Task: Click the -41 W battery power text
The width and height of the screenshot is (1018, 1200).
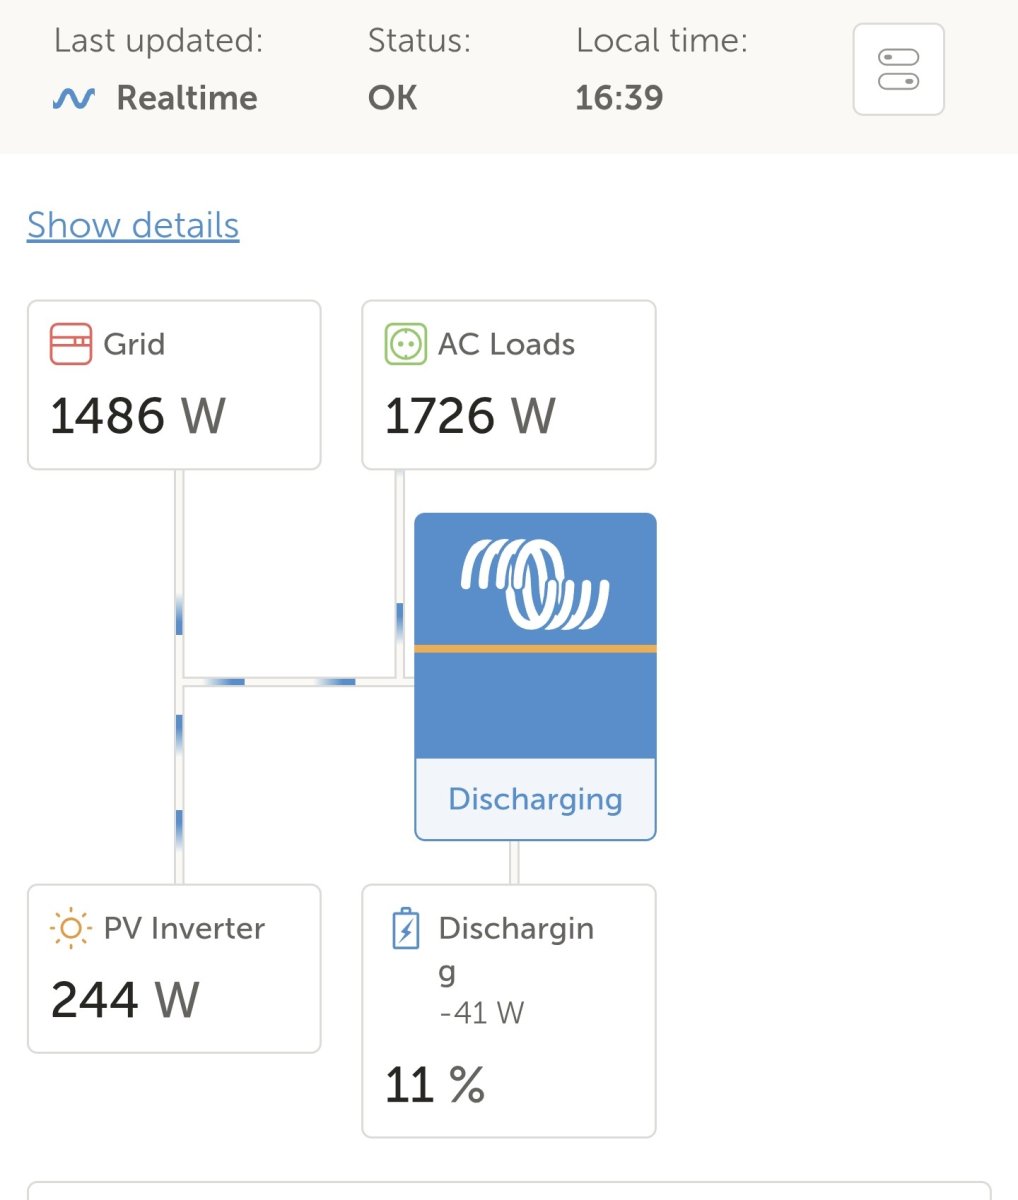Action: point(481,1013)
